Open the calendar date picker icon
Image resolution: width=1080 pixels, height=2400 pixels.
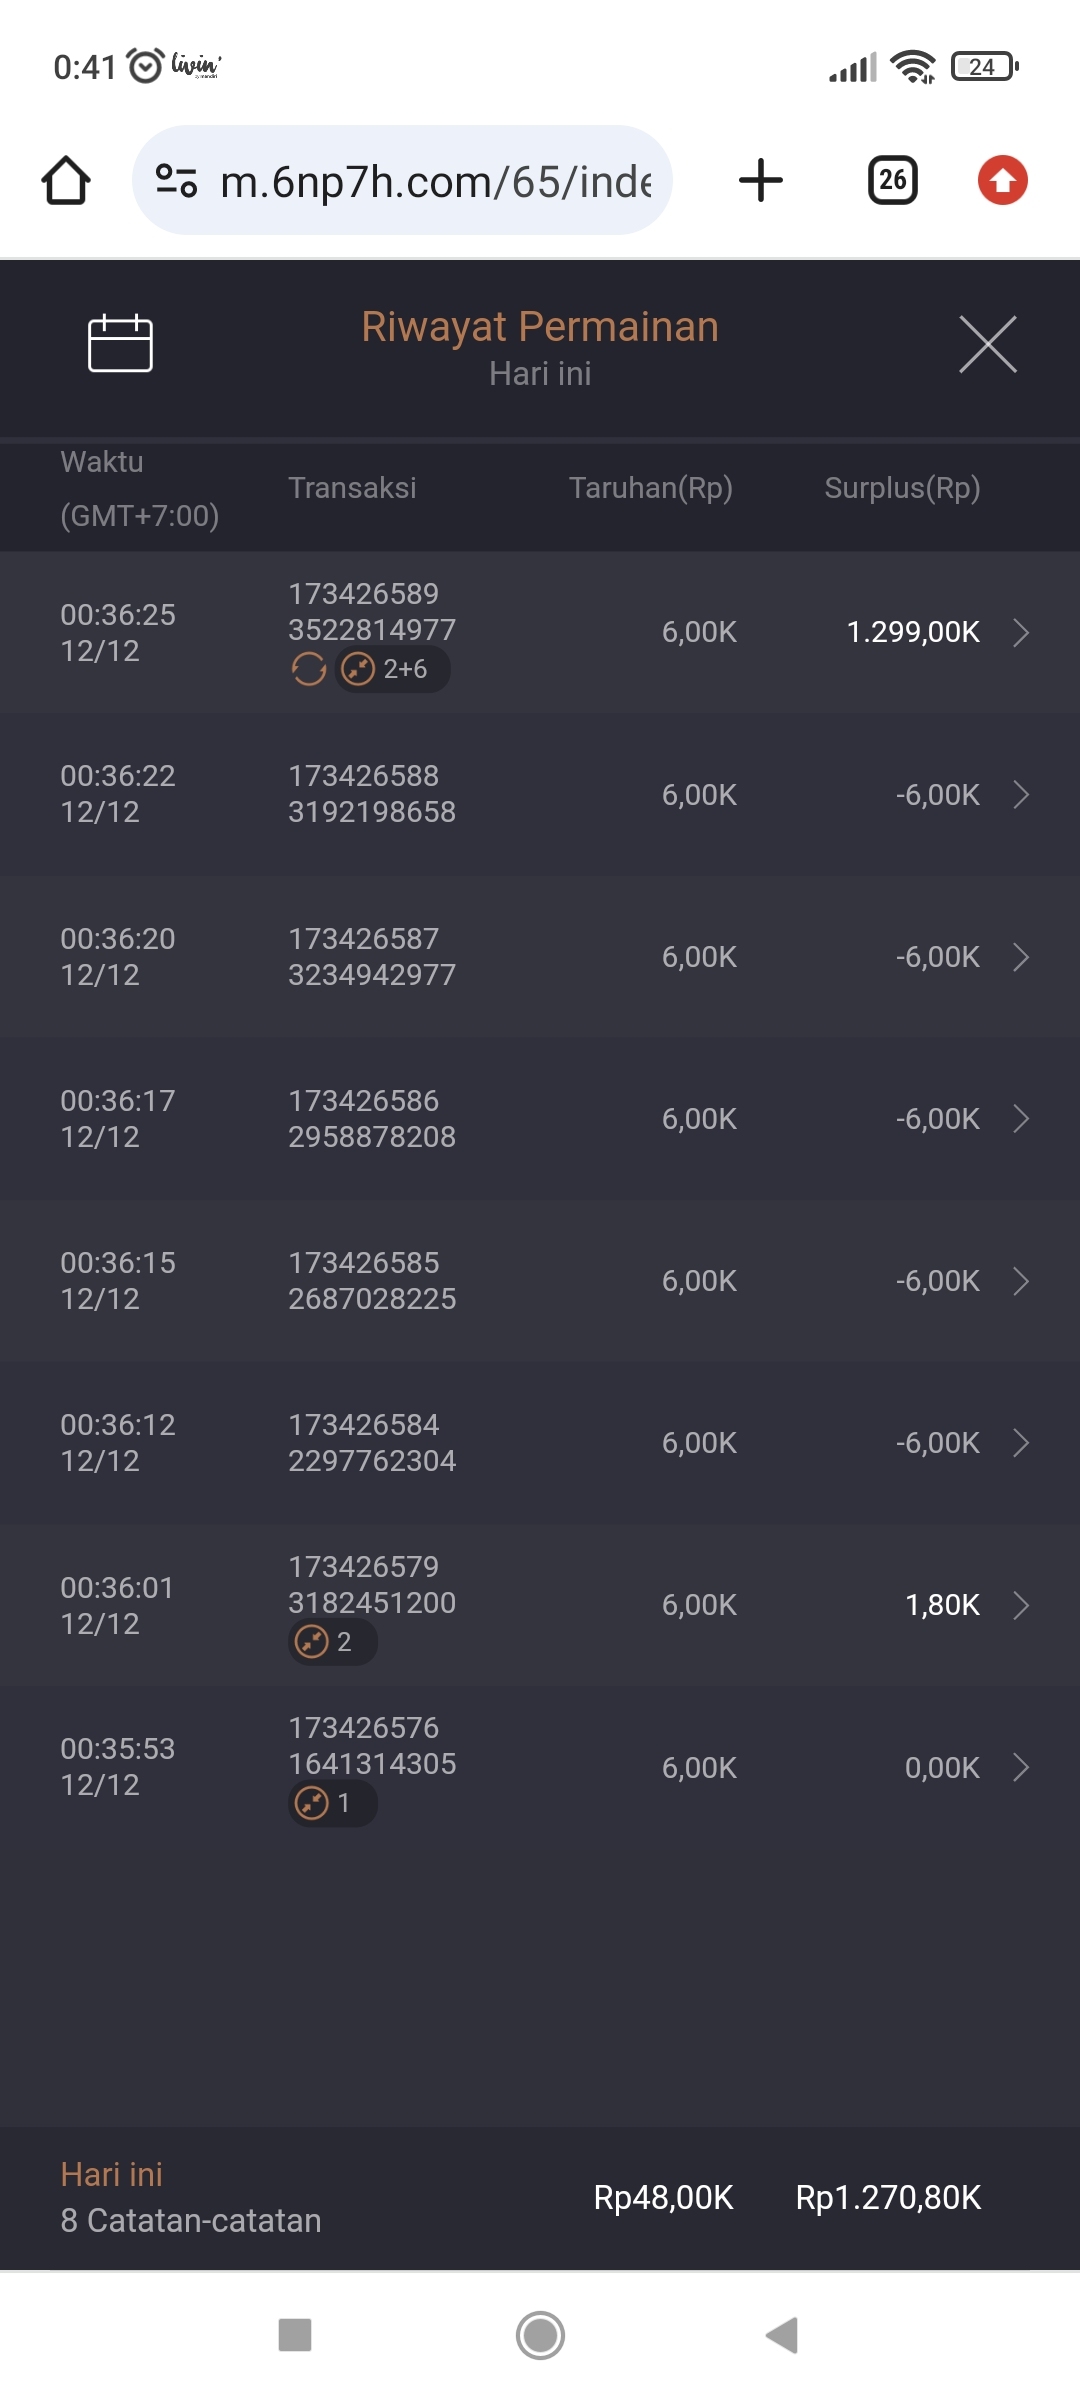tap(120, 343)
